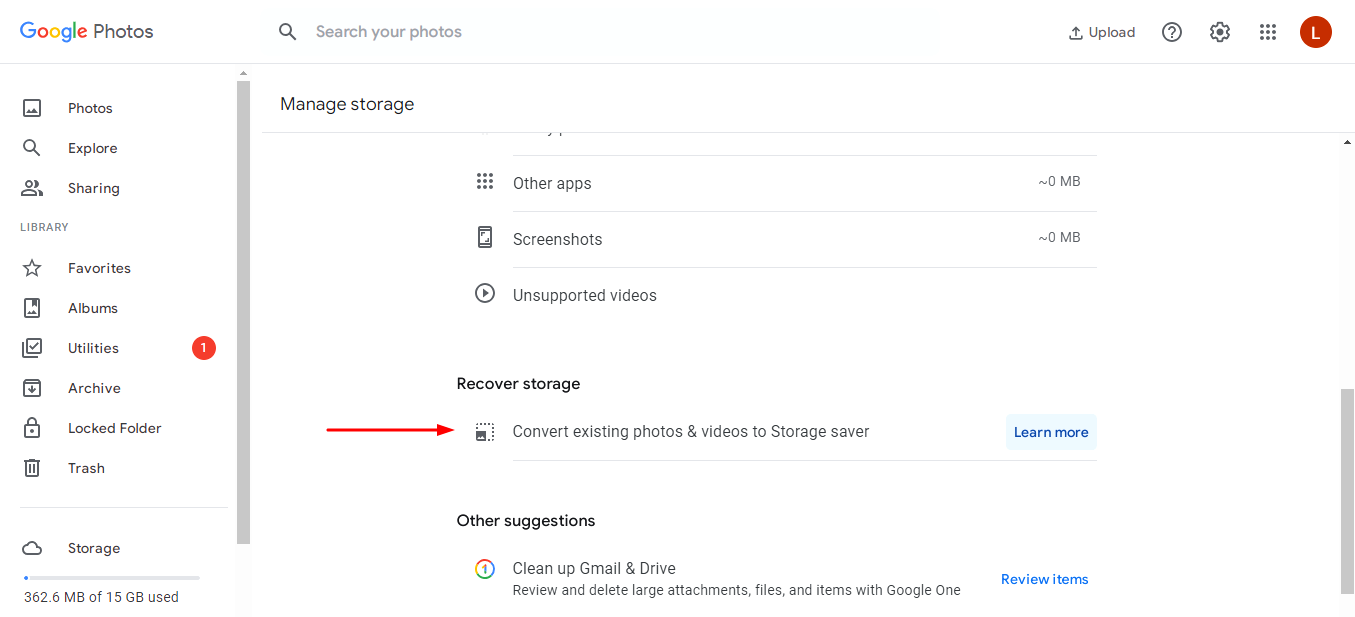Click the Screenshots phone icon

(485, 237)
